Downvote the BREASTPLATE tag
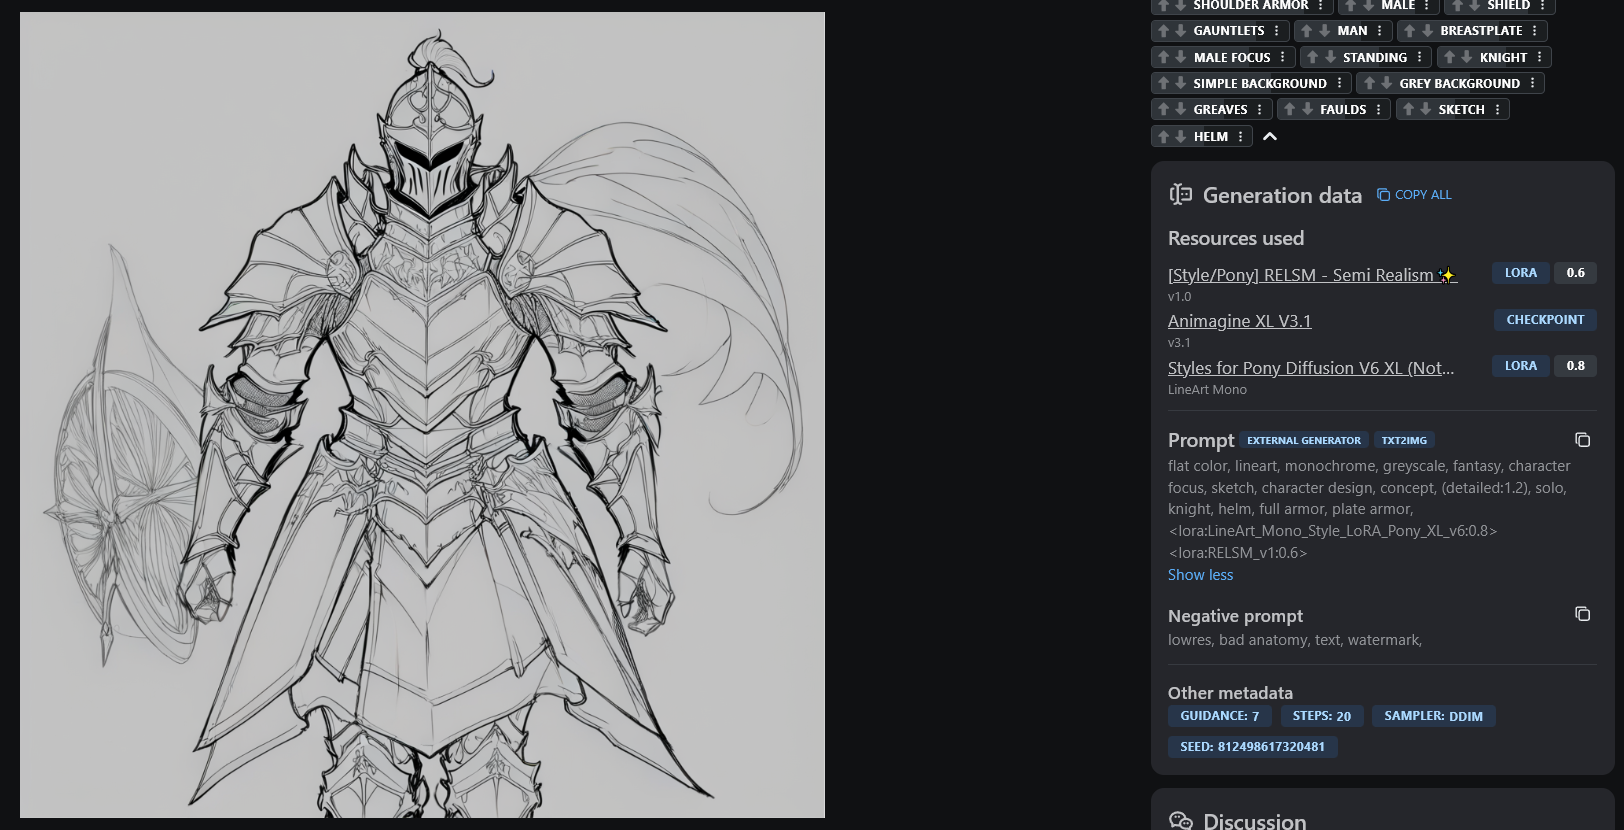Screen dimensions: 1624x830 pyautogui.click(x=1427, y=31)
